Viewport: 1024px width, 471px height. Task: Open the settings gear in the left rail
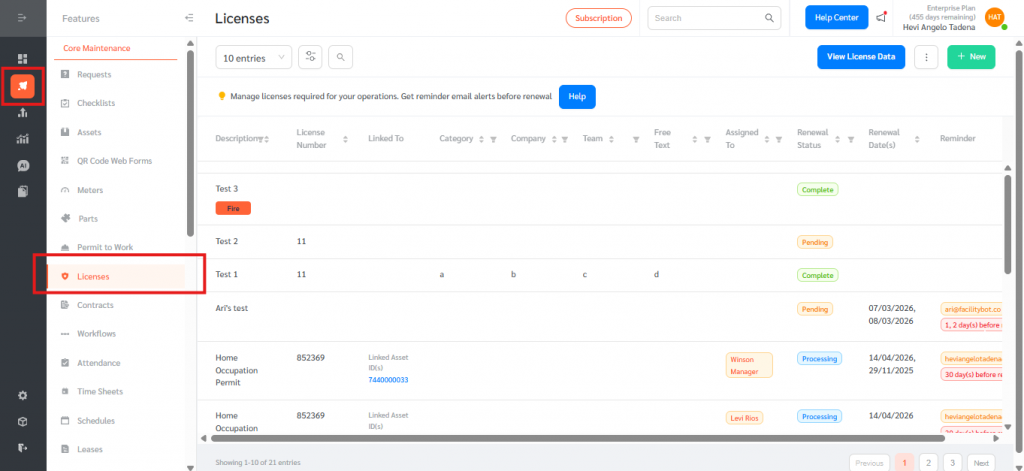(x=22, y=395)
